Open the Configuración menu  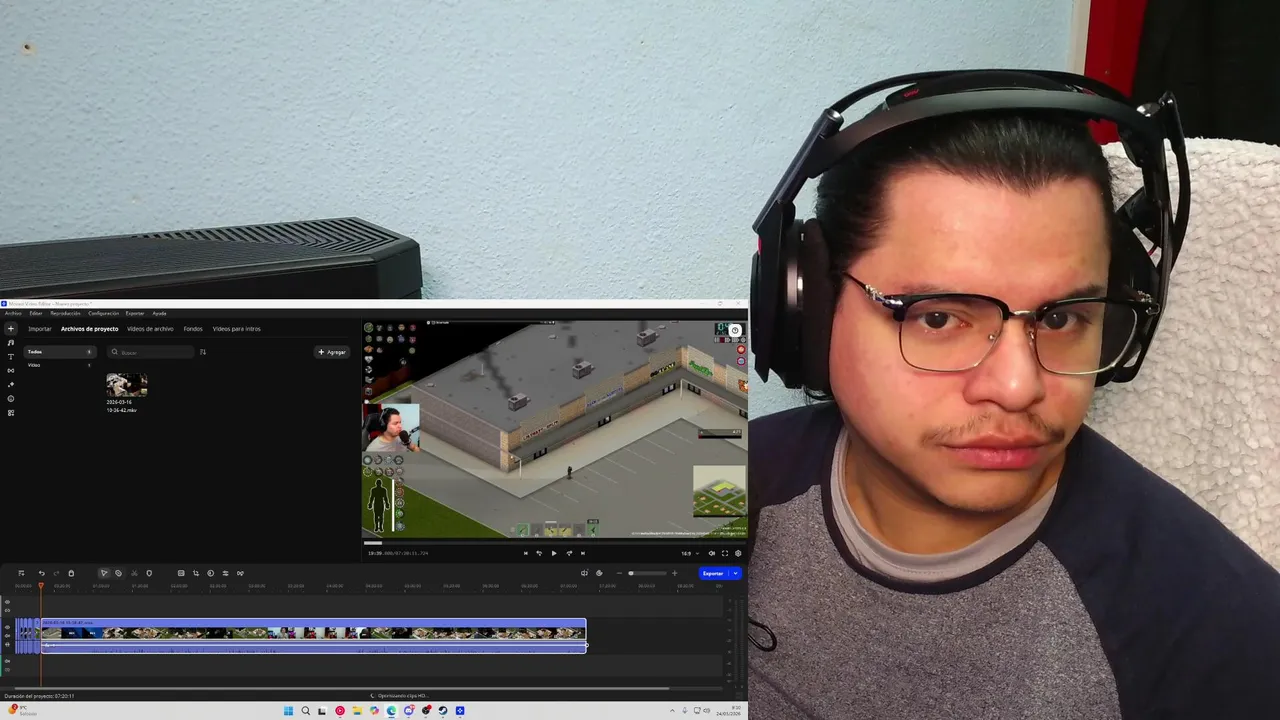click(x=103, y=313)
